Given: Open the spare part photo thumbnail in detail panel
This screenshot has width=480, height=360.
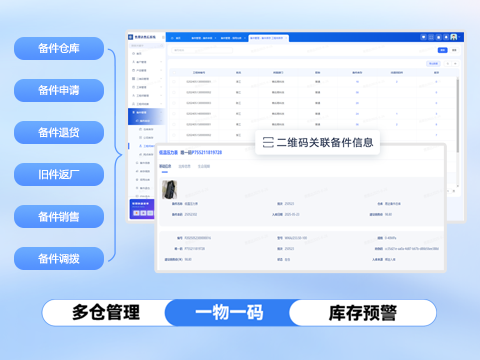Looking at the screenshot, I should click(x=169, y=189).
